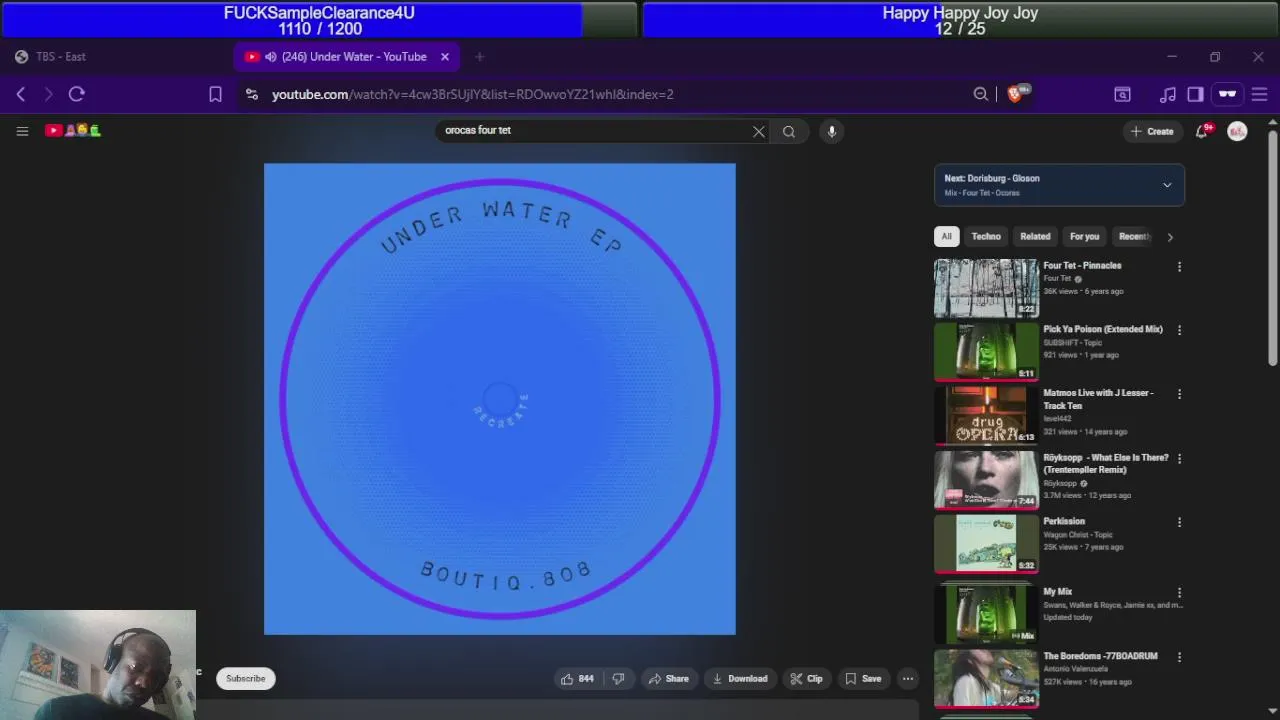Download the video
The width and height of the screenshot is (1280, 720).
coord(740,679)
